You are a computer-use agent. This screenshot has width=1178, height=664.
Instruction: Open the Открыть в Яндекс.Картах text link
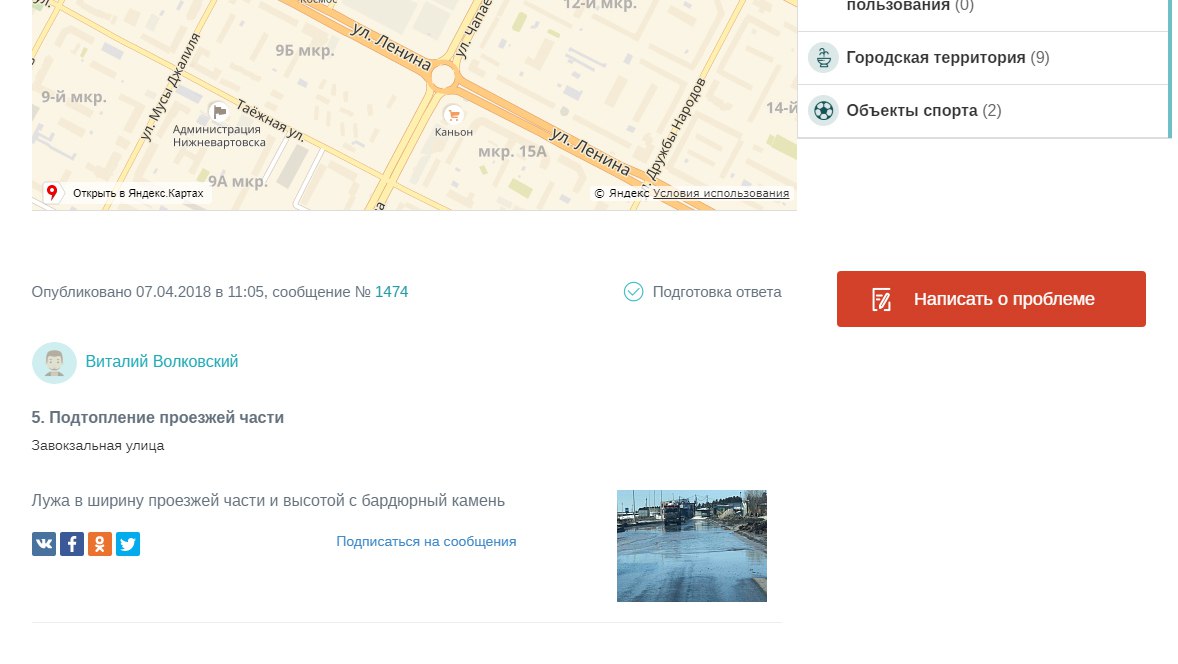click(x=138, y=193)
